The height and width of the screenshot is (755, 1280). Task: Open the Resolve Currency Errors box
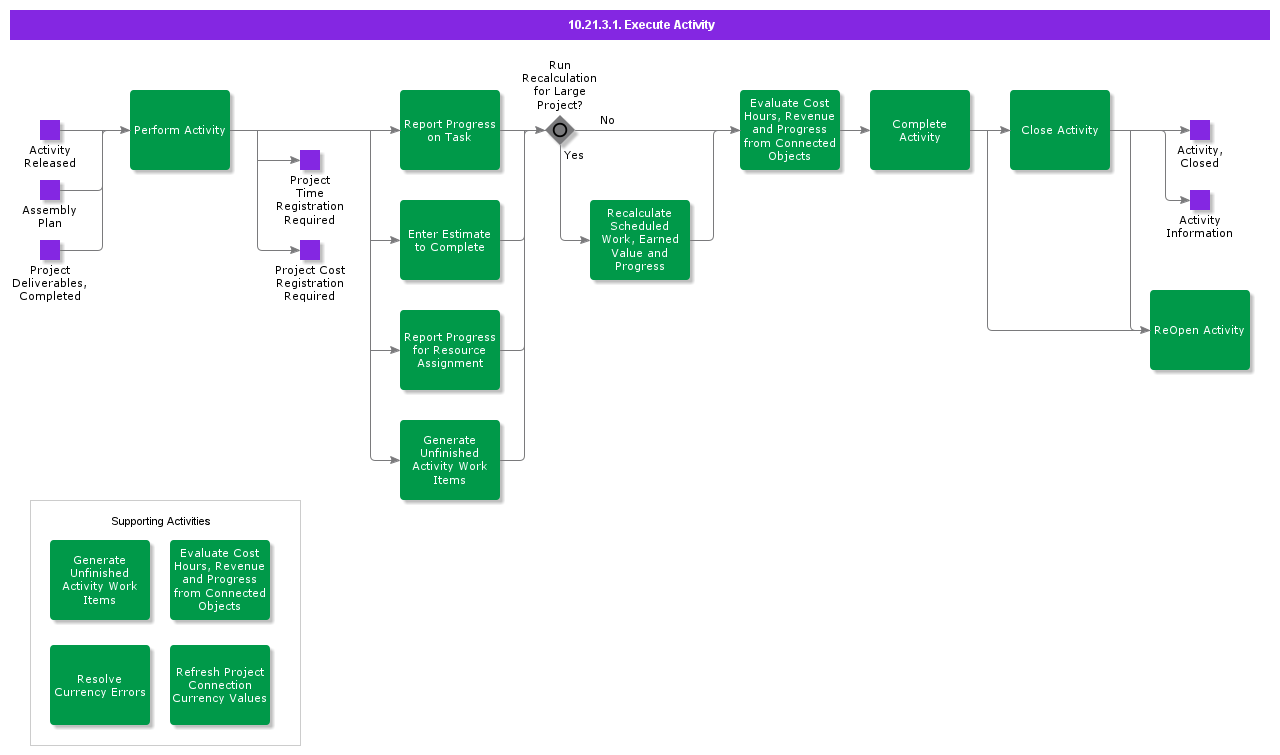[x=100, y=685]
